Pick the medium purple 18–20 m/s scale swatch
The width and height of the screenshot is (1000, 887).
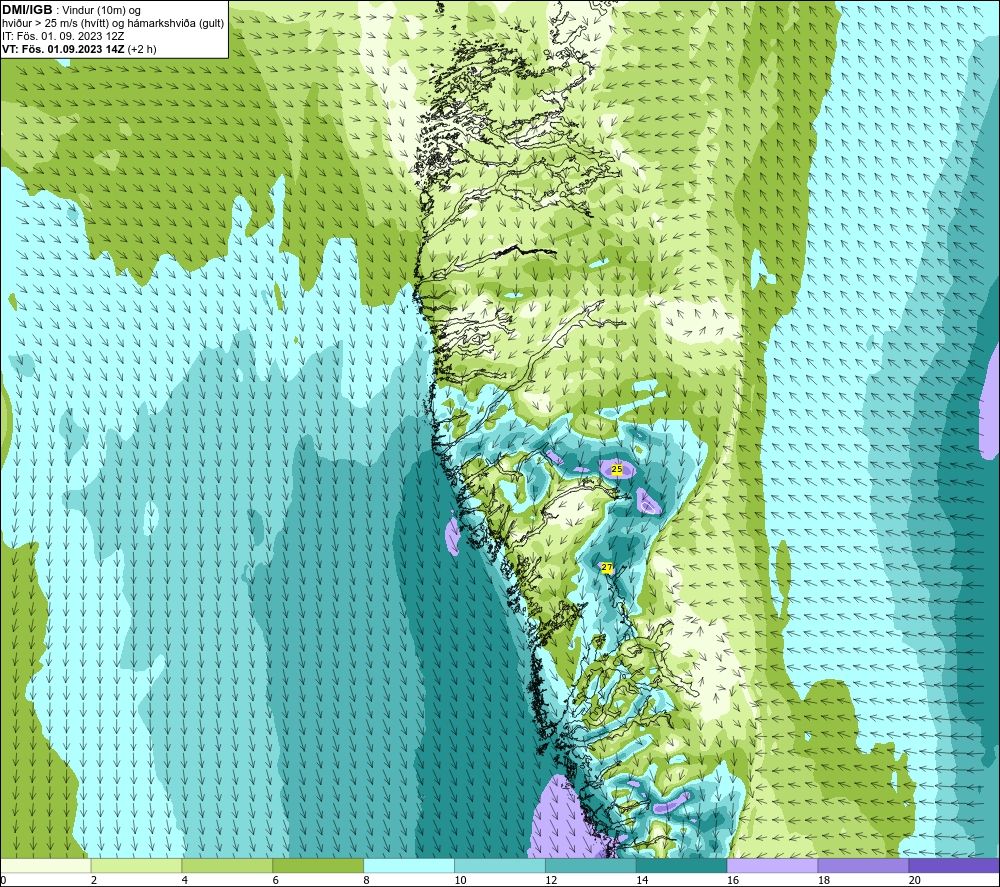click(x=864, y=865)
